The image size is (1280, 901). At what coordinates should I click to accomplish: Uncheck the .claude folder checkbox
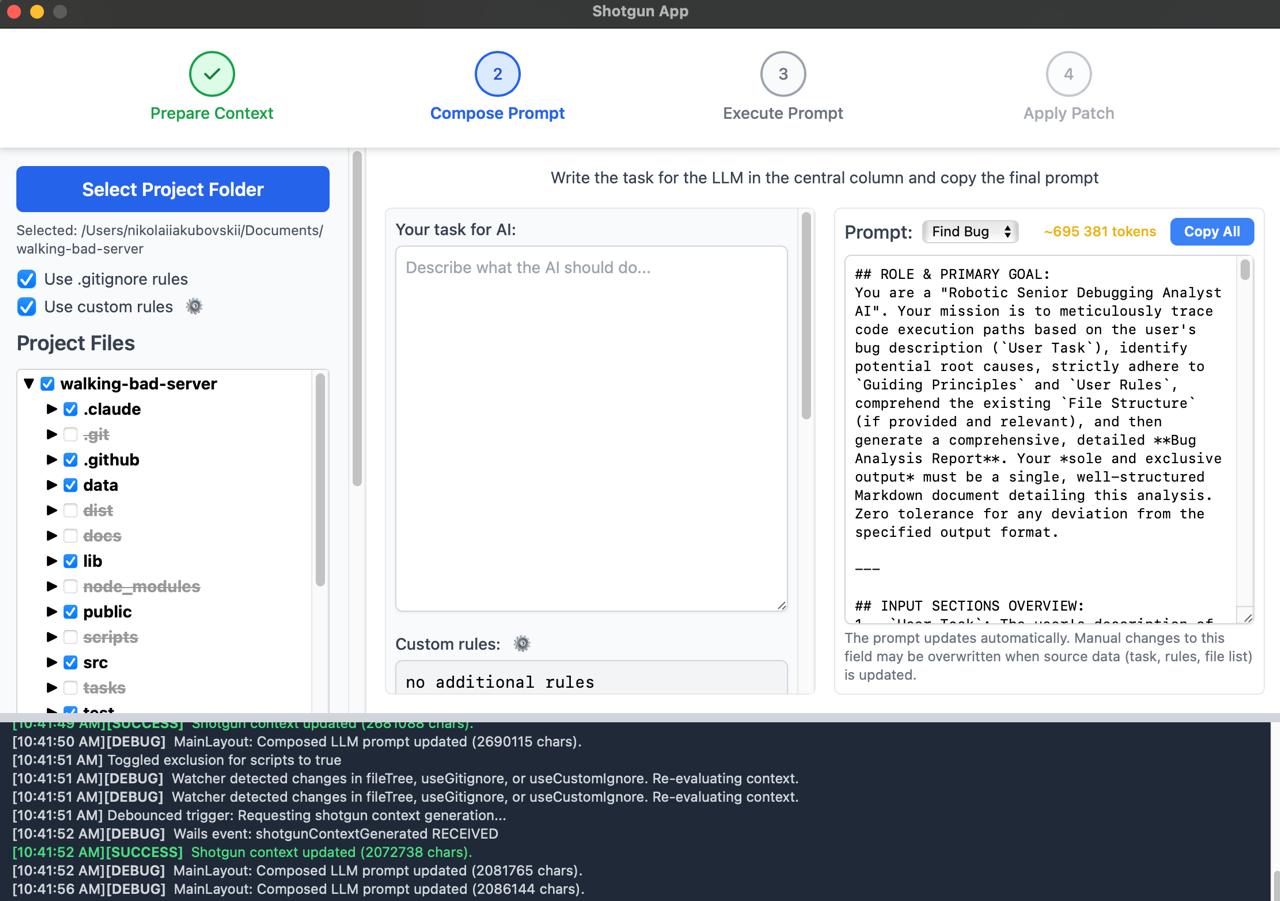tap(70, 409)
